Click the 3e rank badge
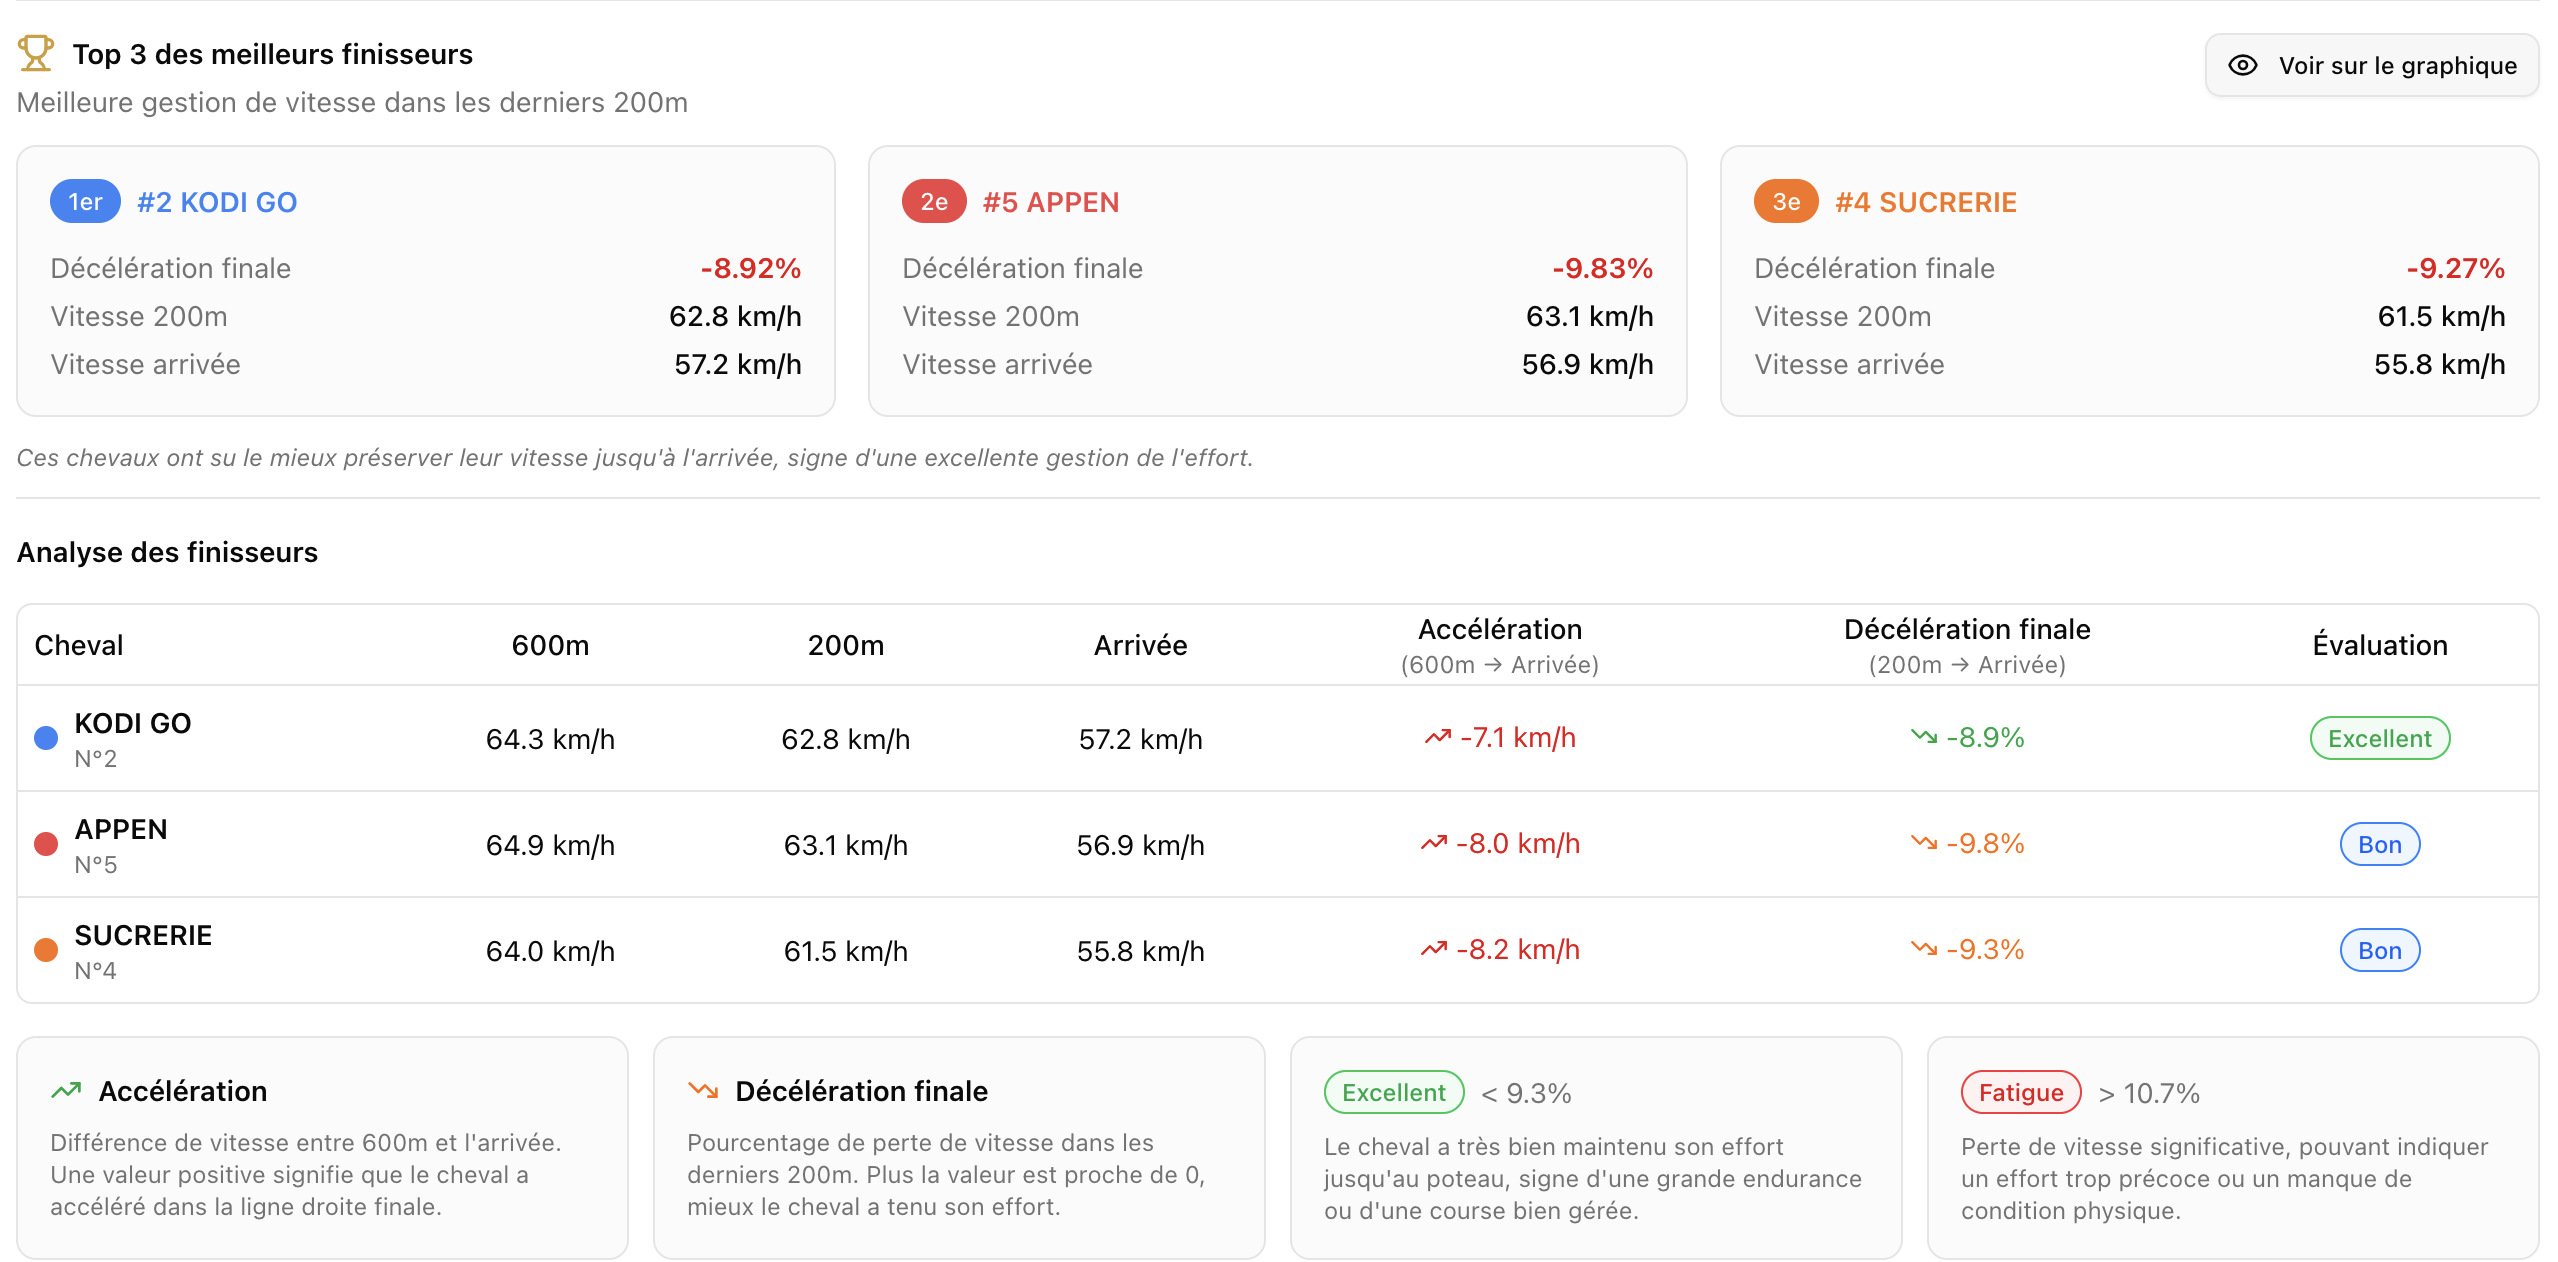Screen dimensions: 2558x1262 pos(1785,202)
